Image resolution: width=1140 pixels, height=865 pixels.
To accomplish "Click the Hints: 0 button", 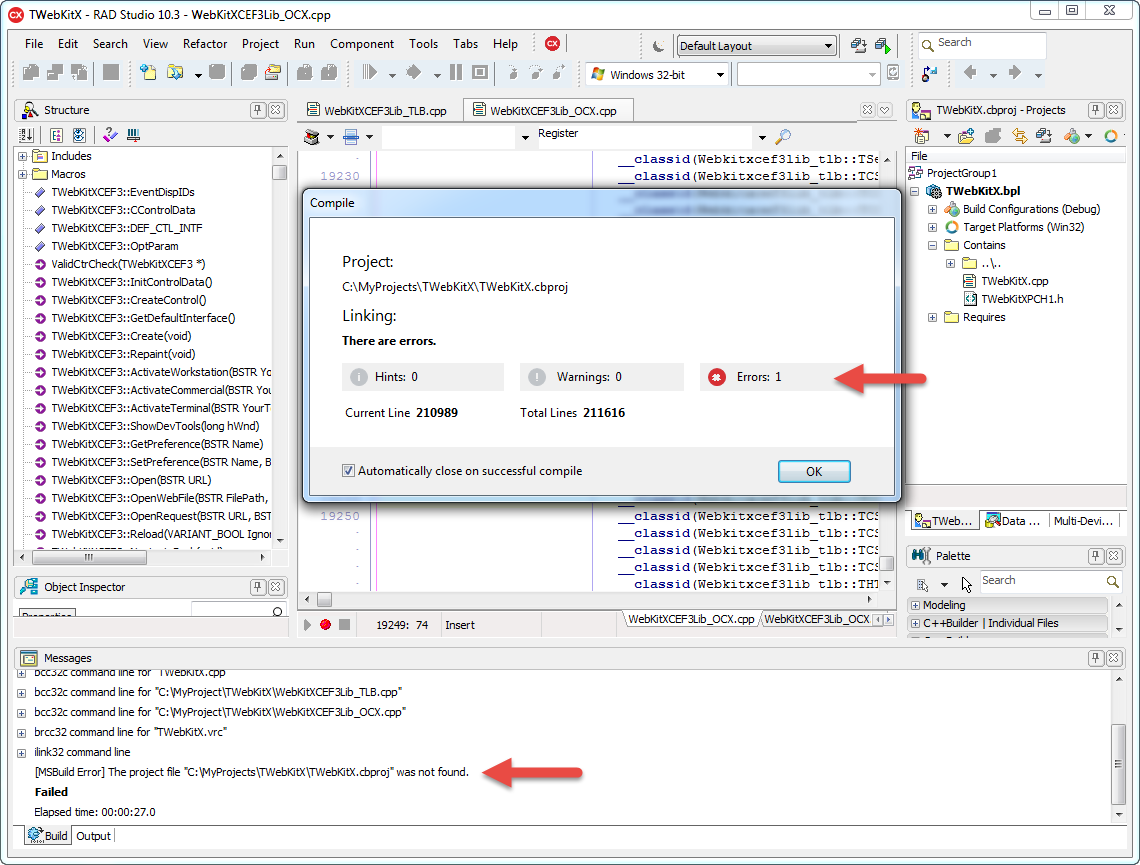I will [x=422, y=377].
